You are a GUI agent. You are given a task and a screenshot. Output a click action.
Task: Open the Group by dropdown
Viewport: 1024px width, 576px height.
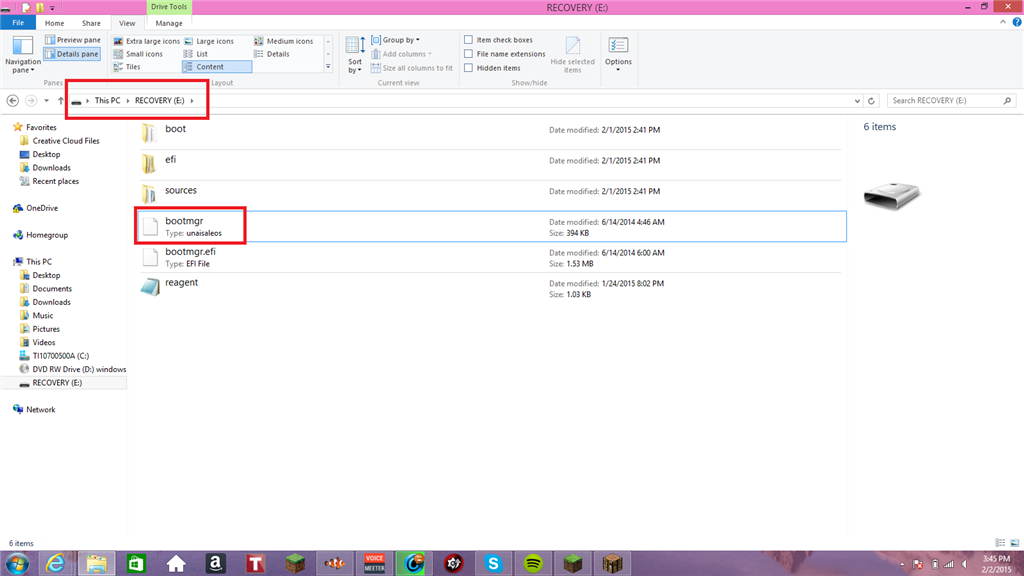tap(396, 40)
